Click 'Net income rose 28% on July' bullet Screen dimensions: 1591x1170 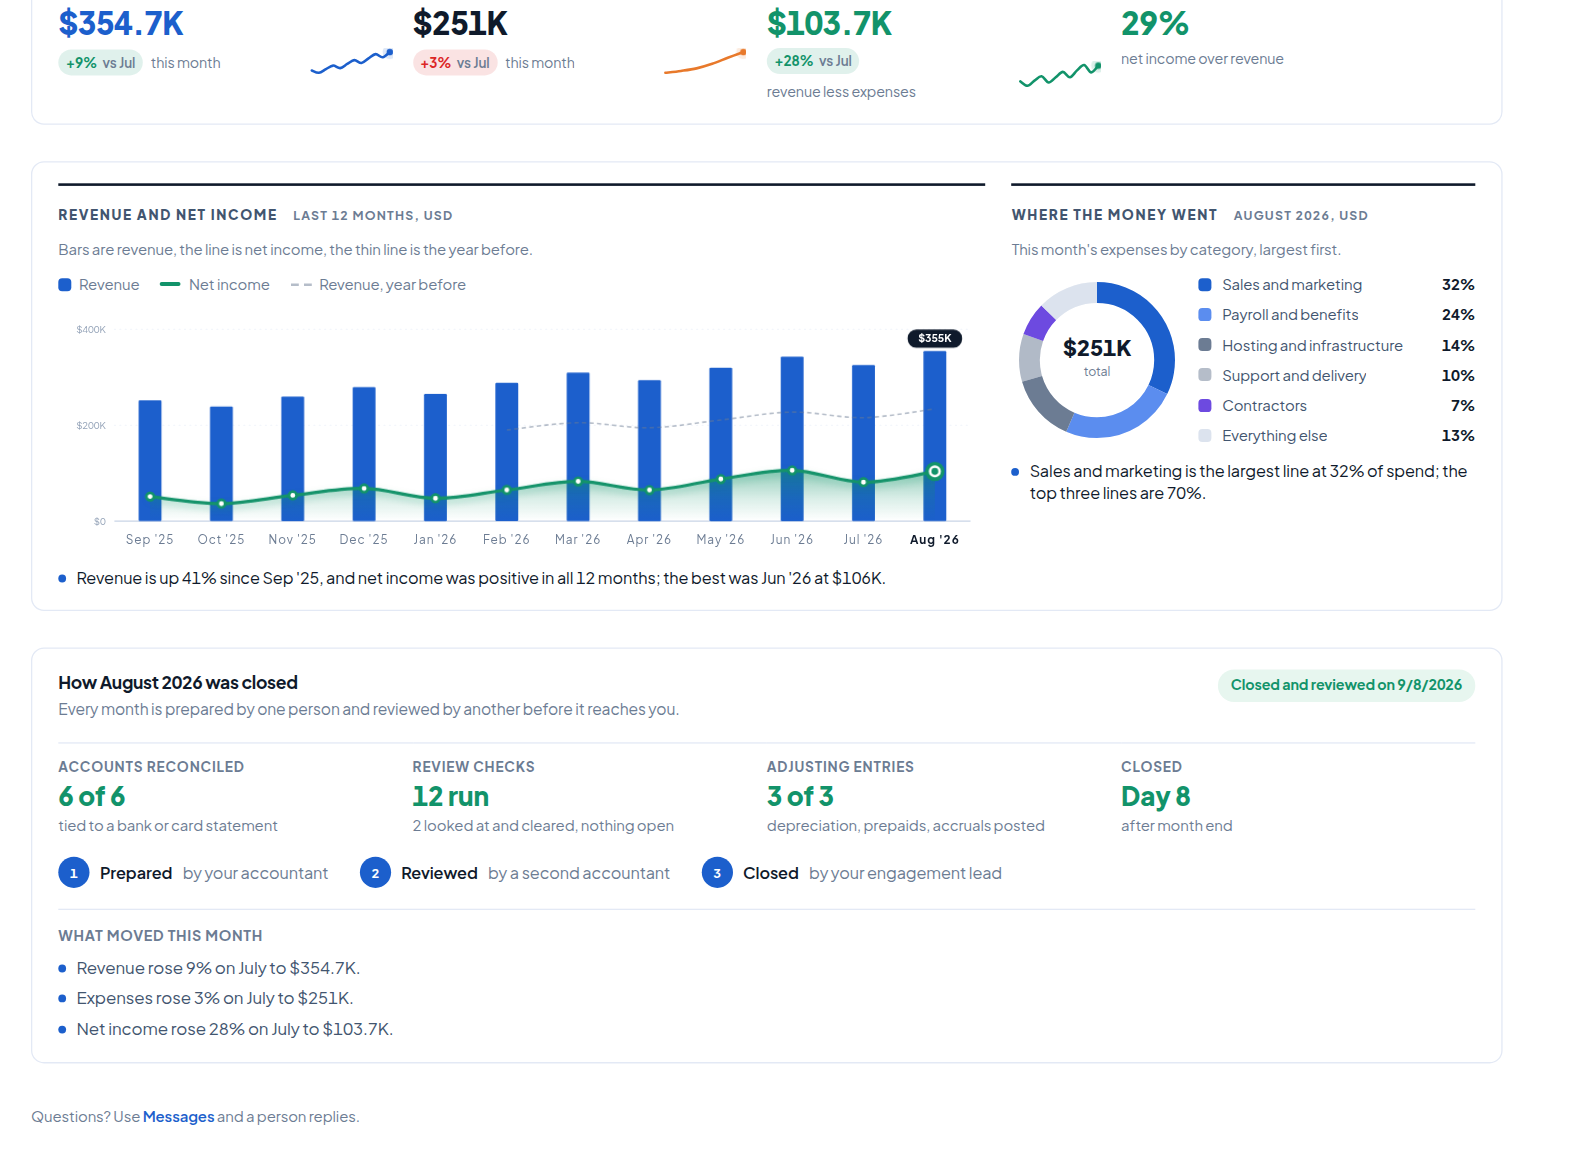click(x=234, y=1029)
